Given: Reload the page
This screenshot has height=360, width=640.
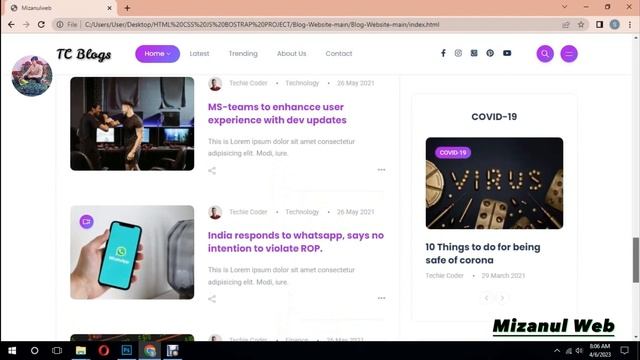Looking at the screenshot, I should [41, 24].
